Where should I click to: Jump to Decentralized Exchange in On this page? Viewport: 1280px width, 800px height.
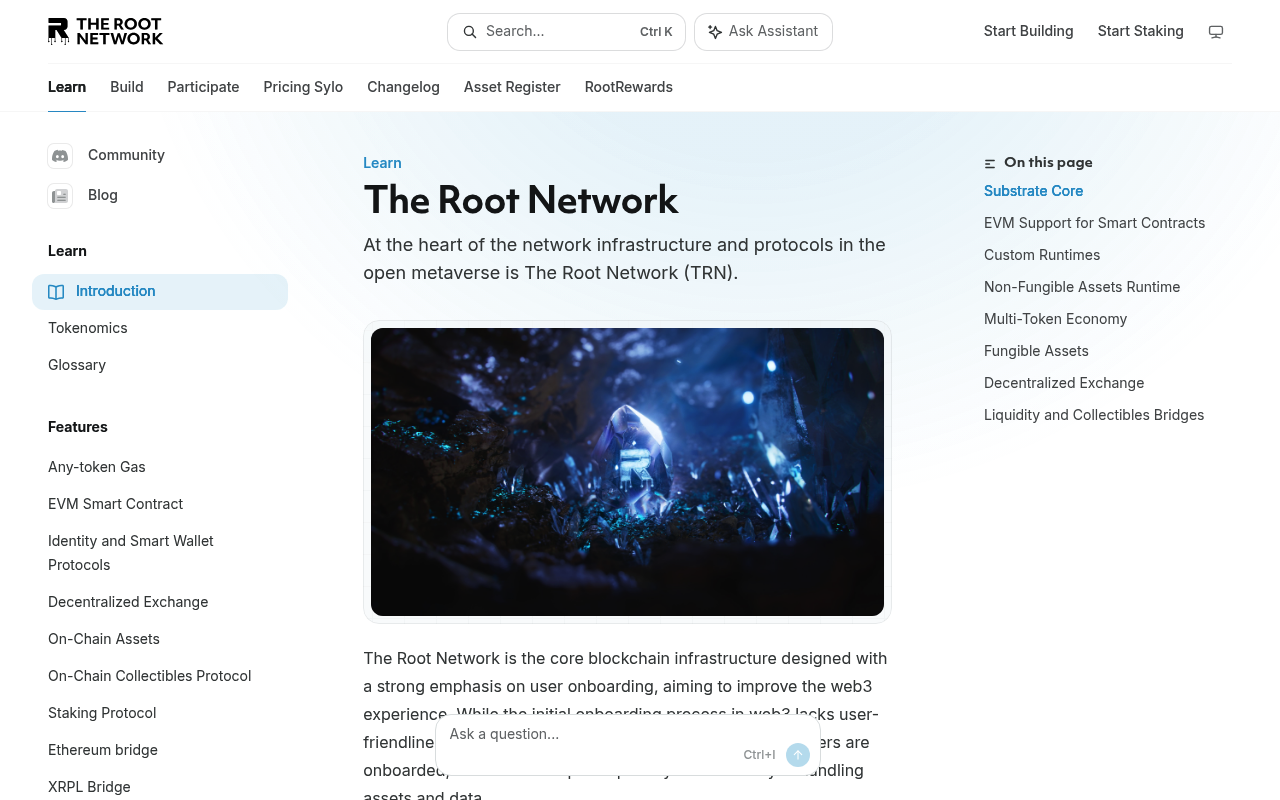(x=1064, y=383)
